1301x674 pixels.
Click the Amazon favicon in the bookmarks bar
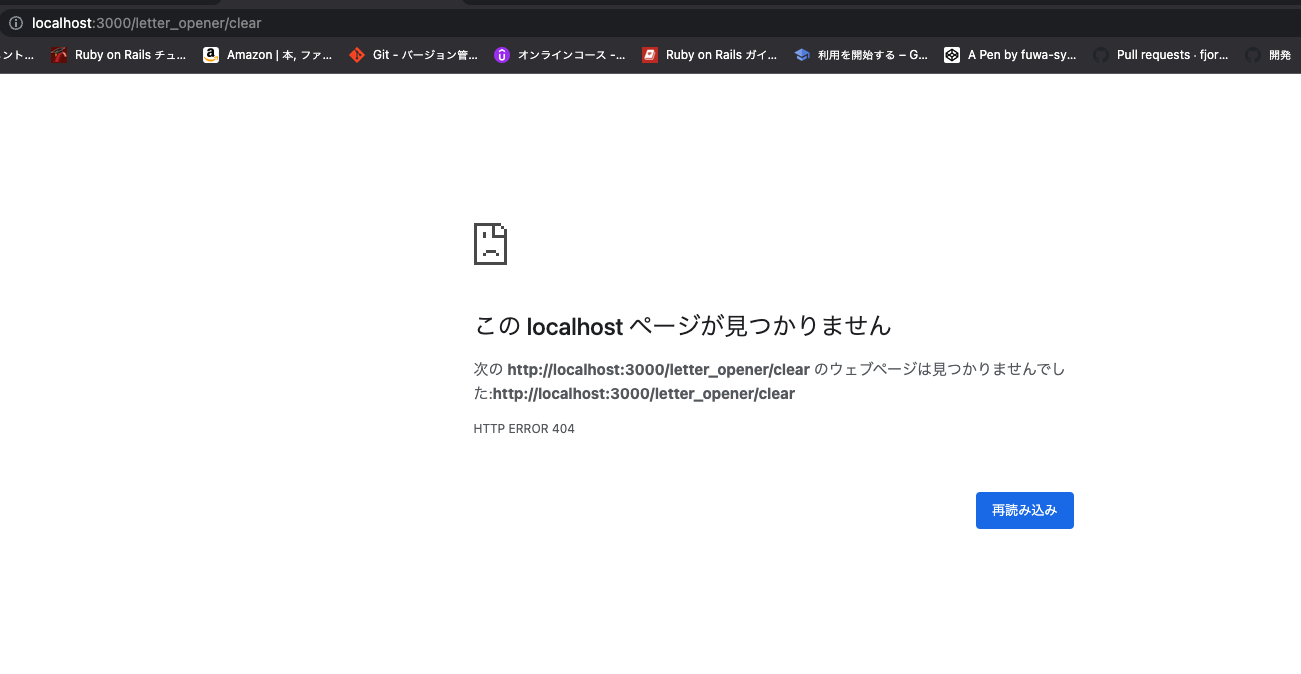click(x=210, y=55)
